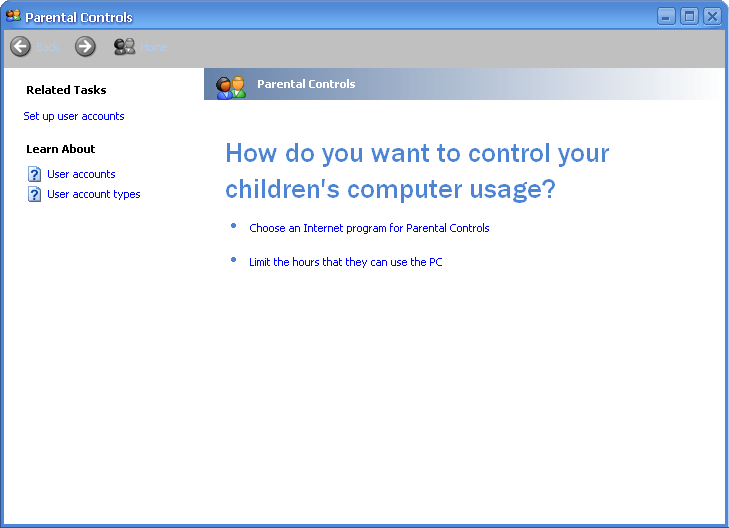729x528 pixels.
Task: Click the Parental Controls header people icon
Action: coord(231,87)
